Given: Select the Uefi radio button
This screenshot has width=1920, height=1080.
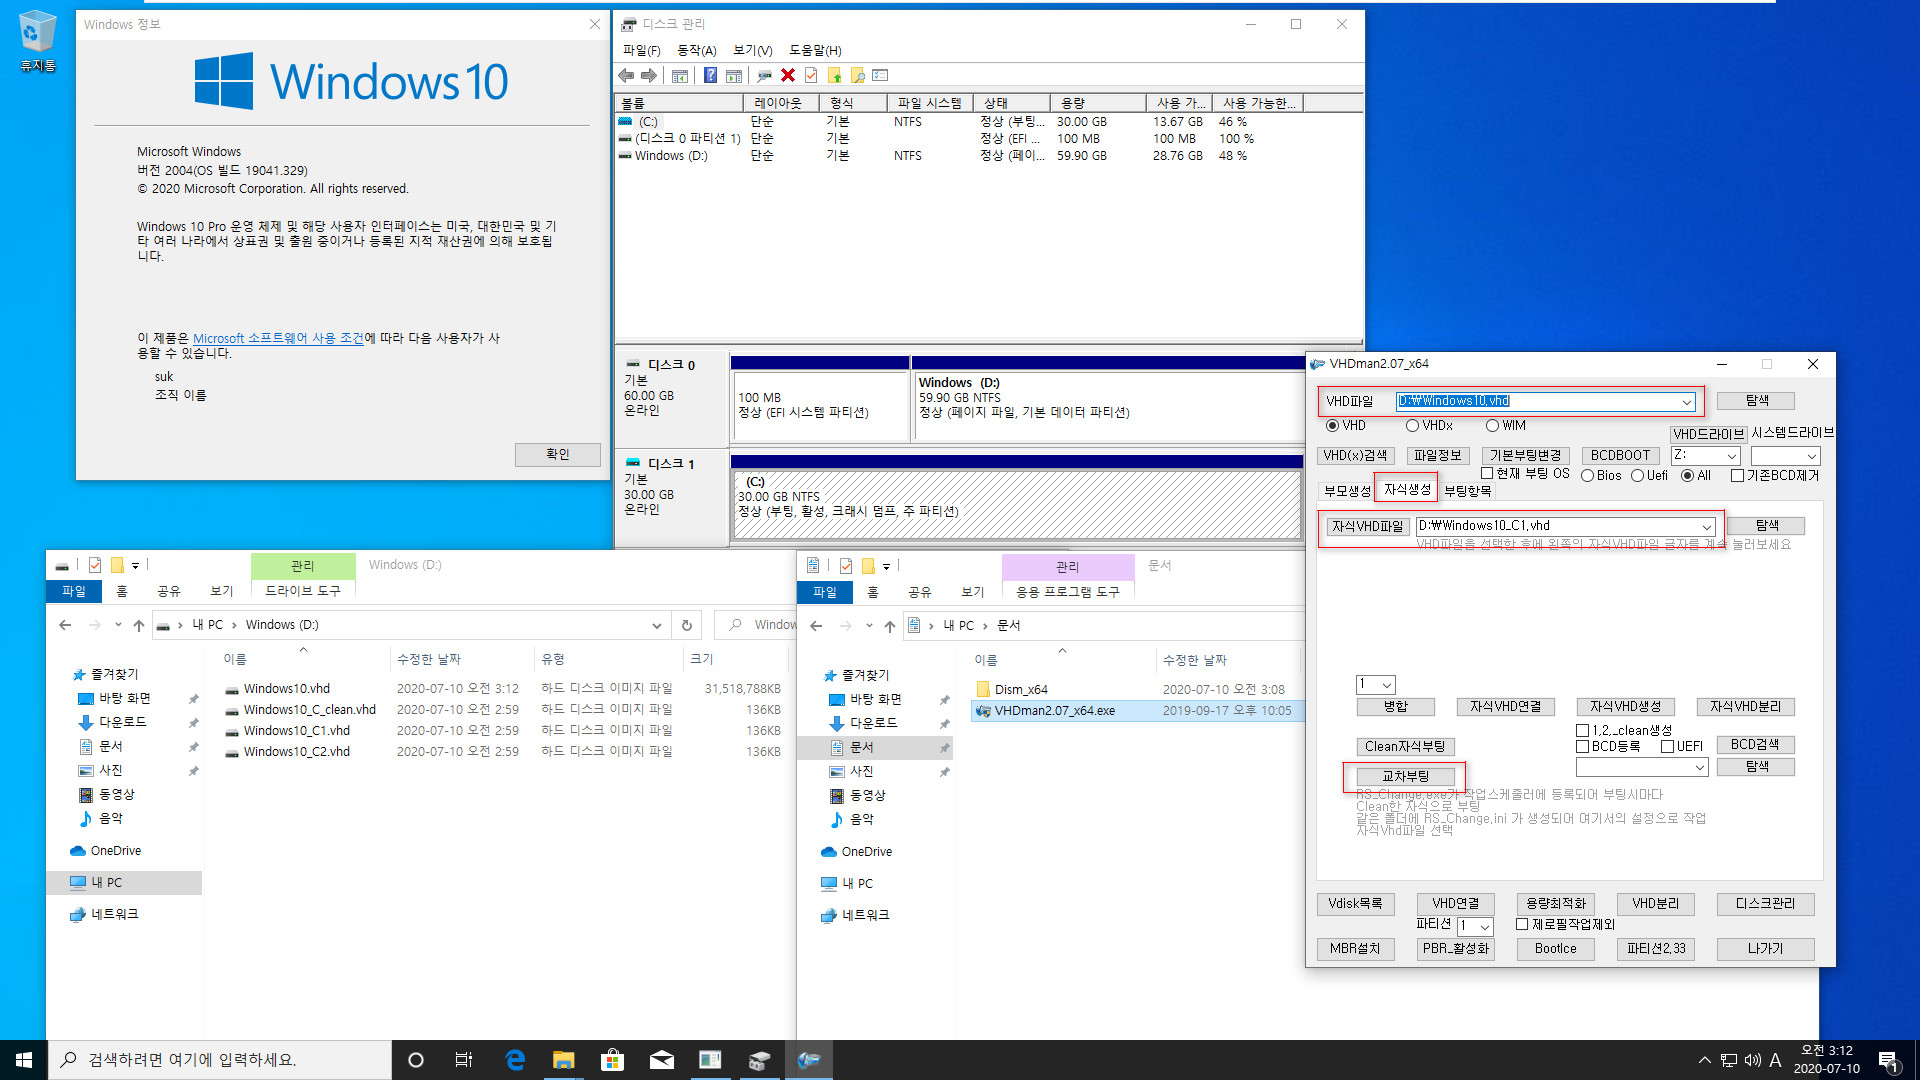Looking at the screenshot, I should click(x=1637, y=476).
